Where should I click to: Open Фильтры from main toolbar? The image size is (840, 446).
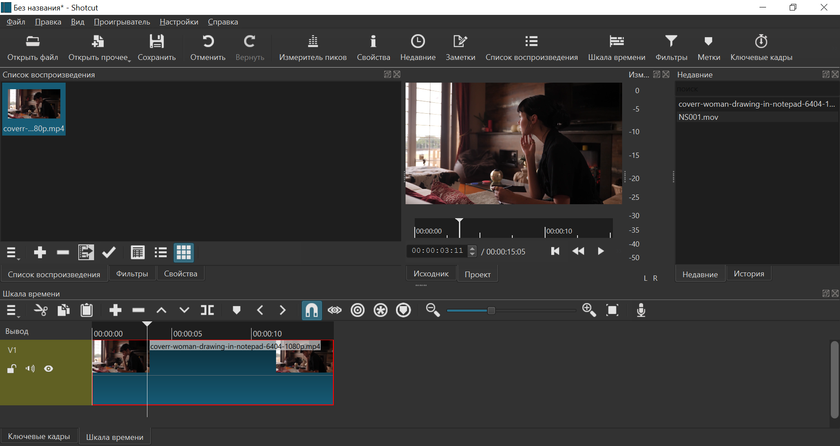coord(671,48)
